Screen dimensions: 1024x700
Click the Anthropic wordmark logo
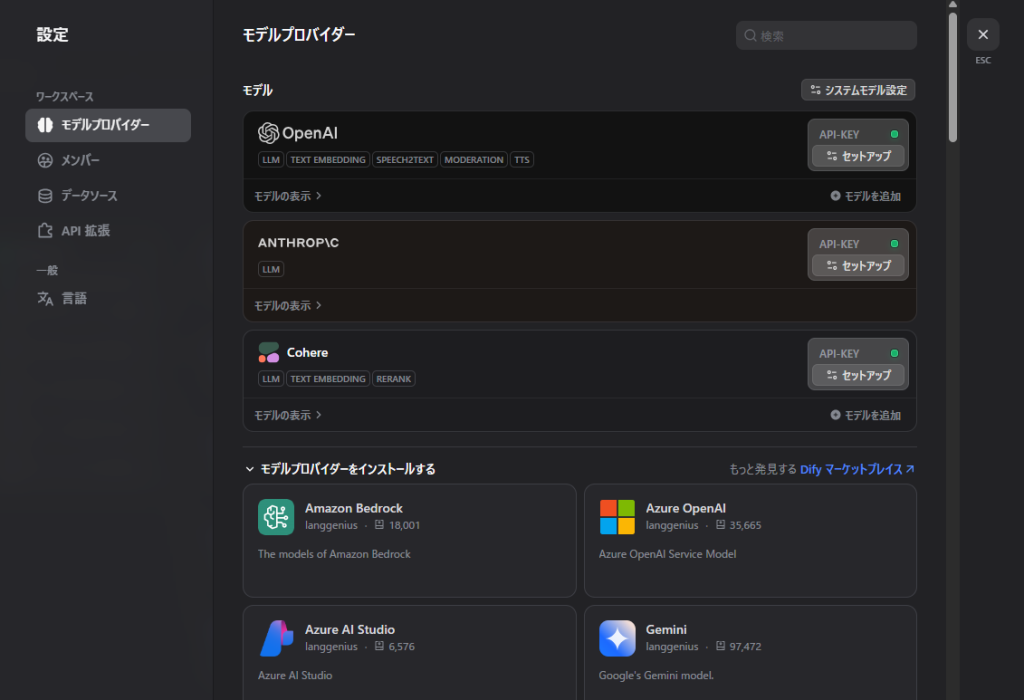tap(298, 243)
